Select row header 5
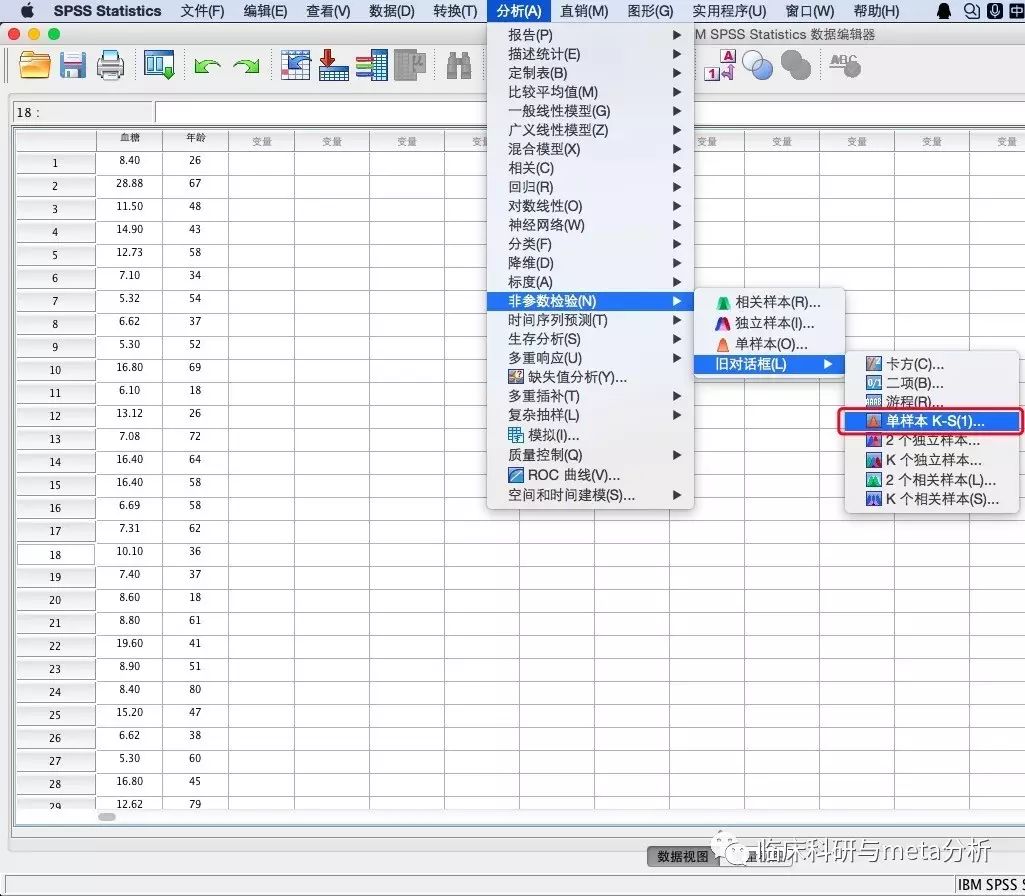1025x896 pixels. pos(56,254)
